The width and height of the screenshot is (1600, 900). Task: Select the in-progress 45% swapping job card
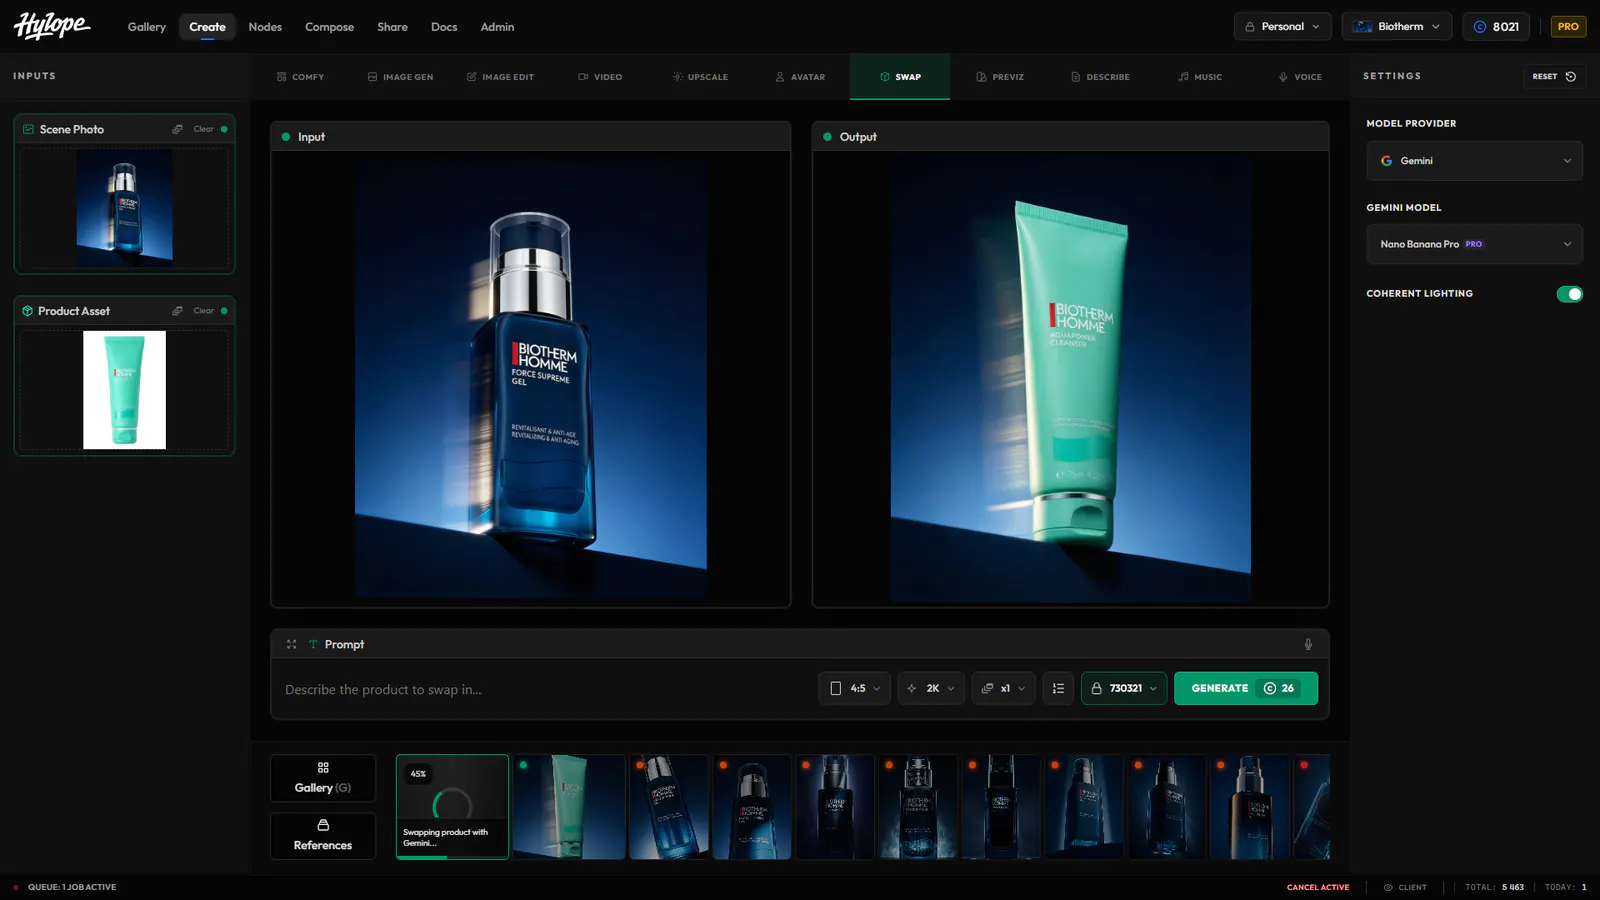452,807
